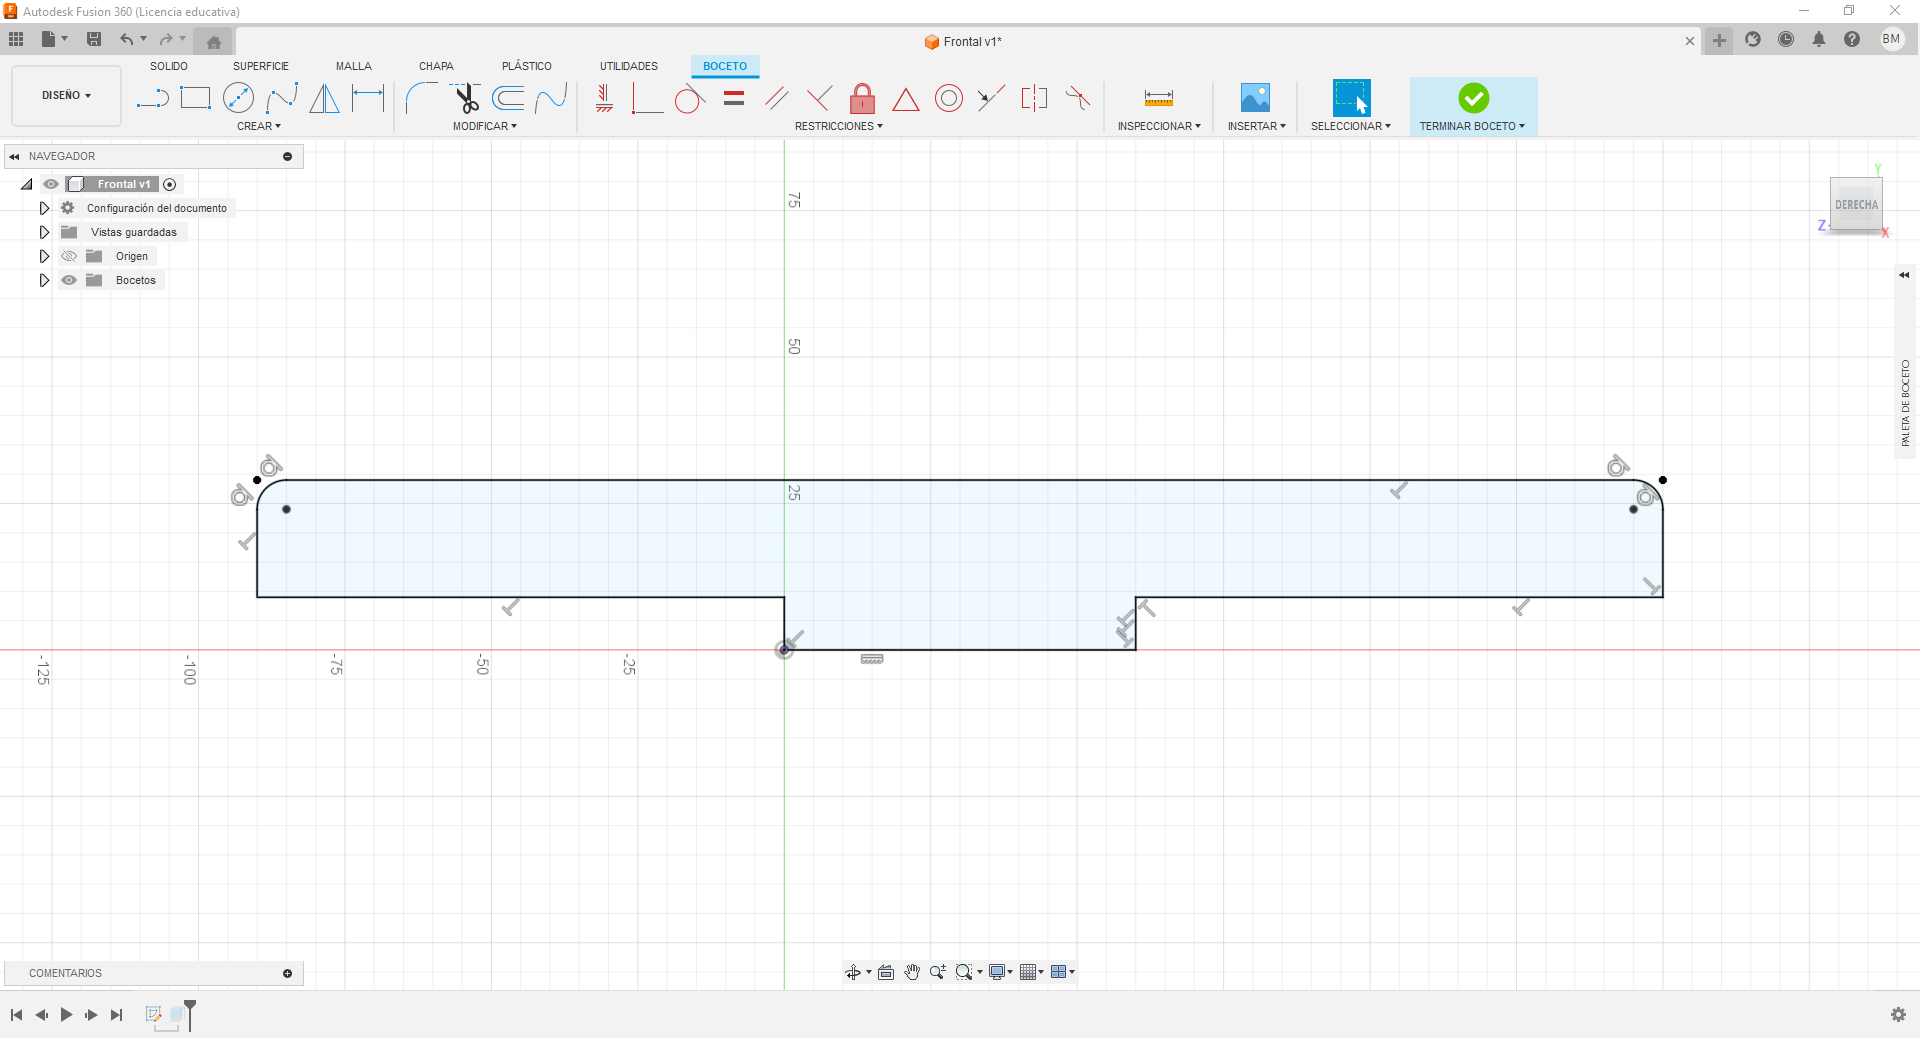
Task: Apply the Concentric constraint icon
Action: (949, 98)
